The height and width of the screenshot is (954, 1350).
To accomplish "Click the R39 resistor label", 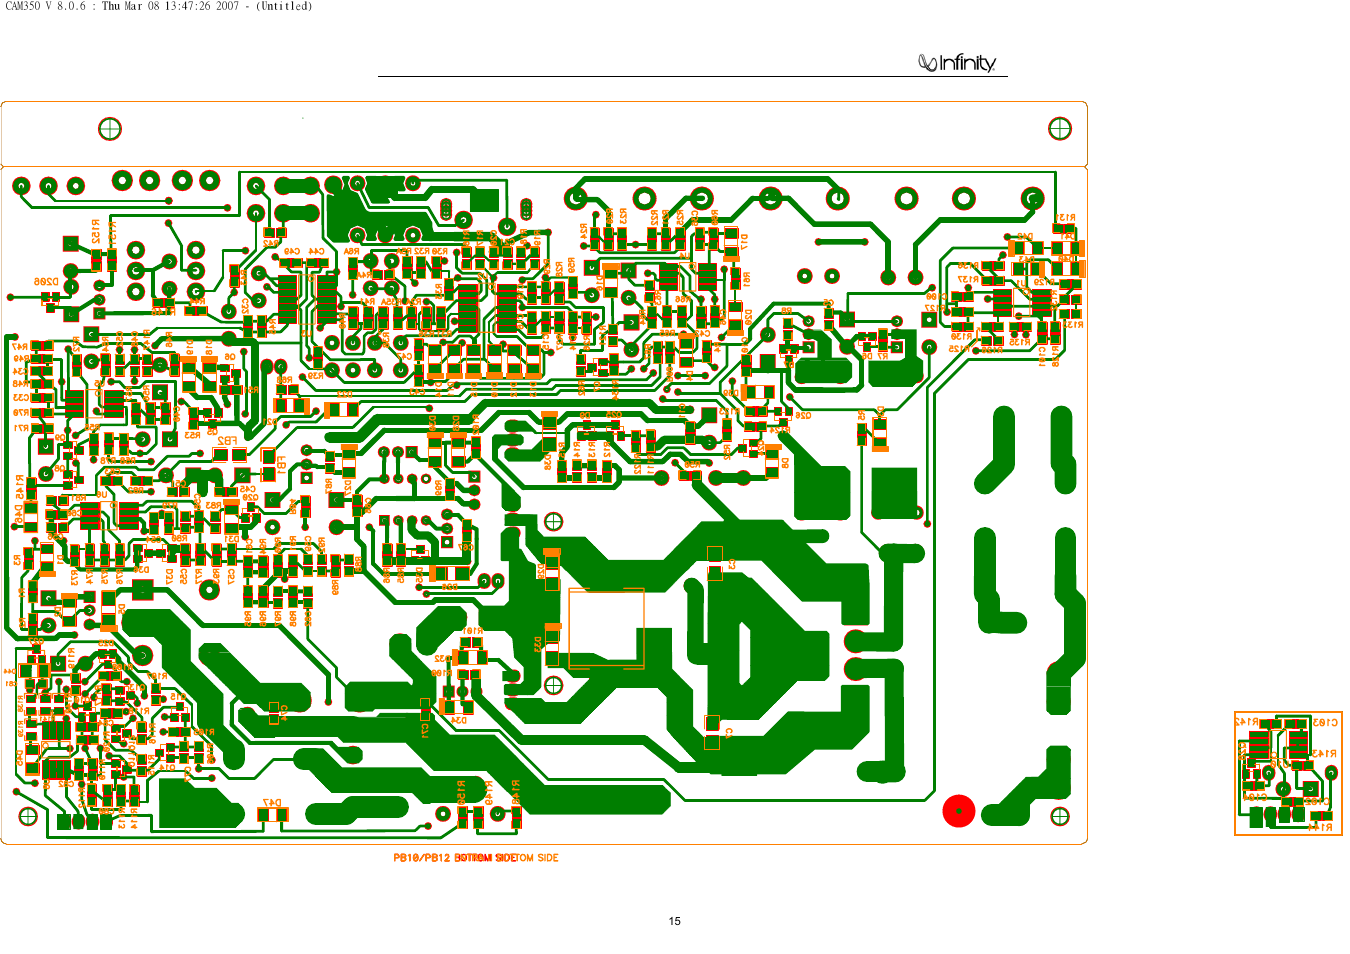I will click(316, 376).
